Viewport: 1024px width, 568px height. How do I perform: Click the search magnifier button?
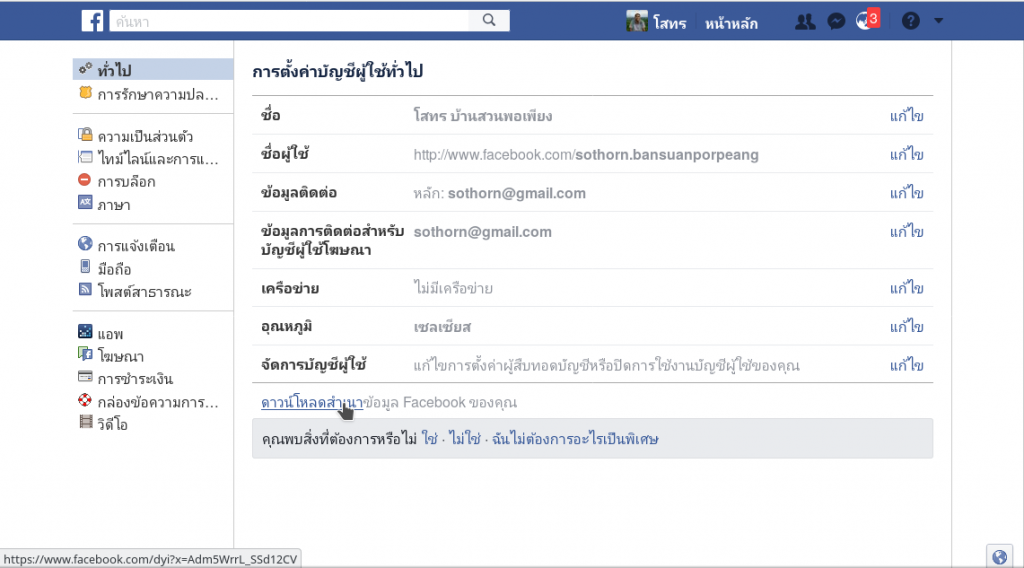tap(489, 21)
